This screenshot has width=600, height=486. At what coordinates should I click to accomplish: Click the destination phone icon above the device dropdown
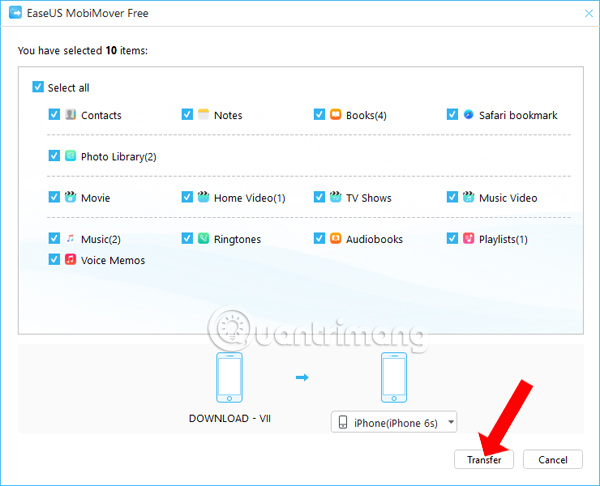coord(394,377)
